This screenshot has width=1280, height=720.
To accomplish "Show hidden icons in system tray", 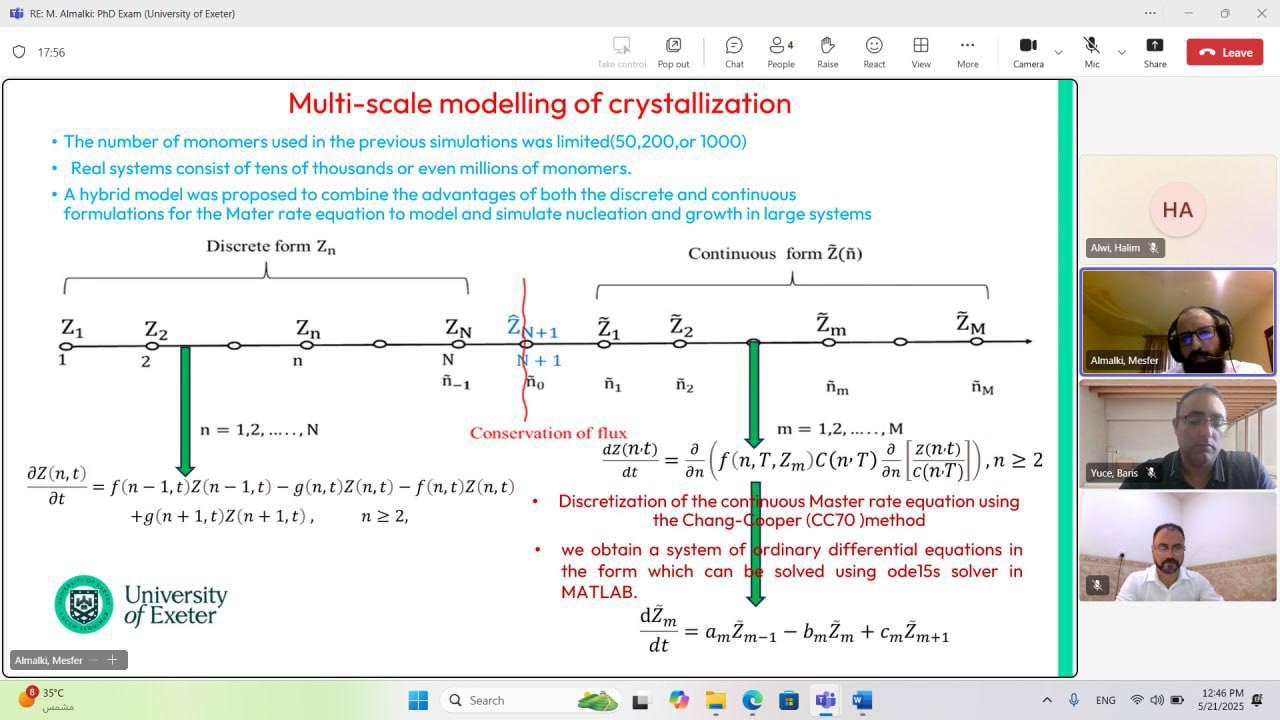I will click(1047, 700).
